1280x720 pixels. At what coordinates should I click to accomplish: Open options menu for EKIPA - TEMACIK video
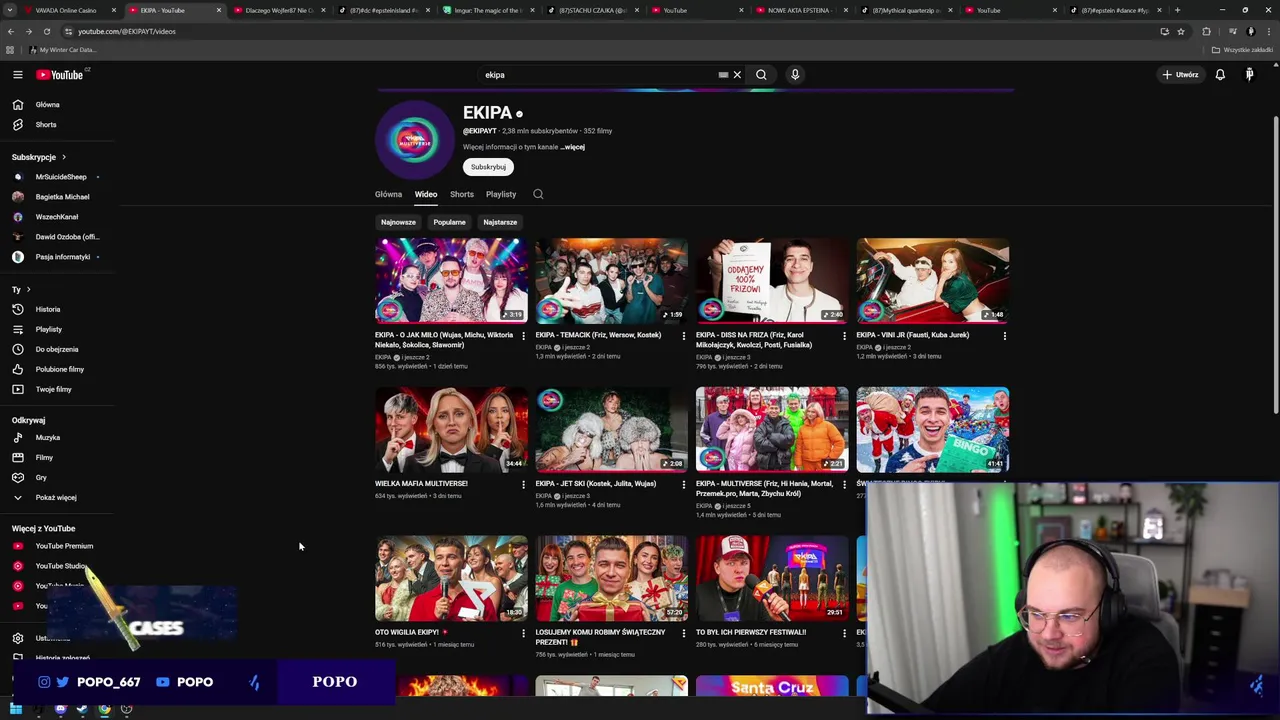(x=684, y=336)
